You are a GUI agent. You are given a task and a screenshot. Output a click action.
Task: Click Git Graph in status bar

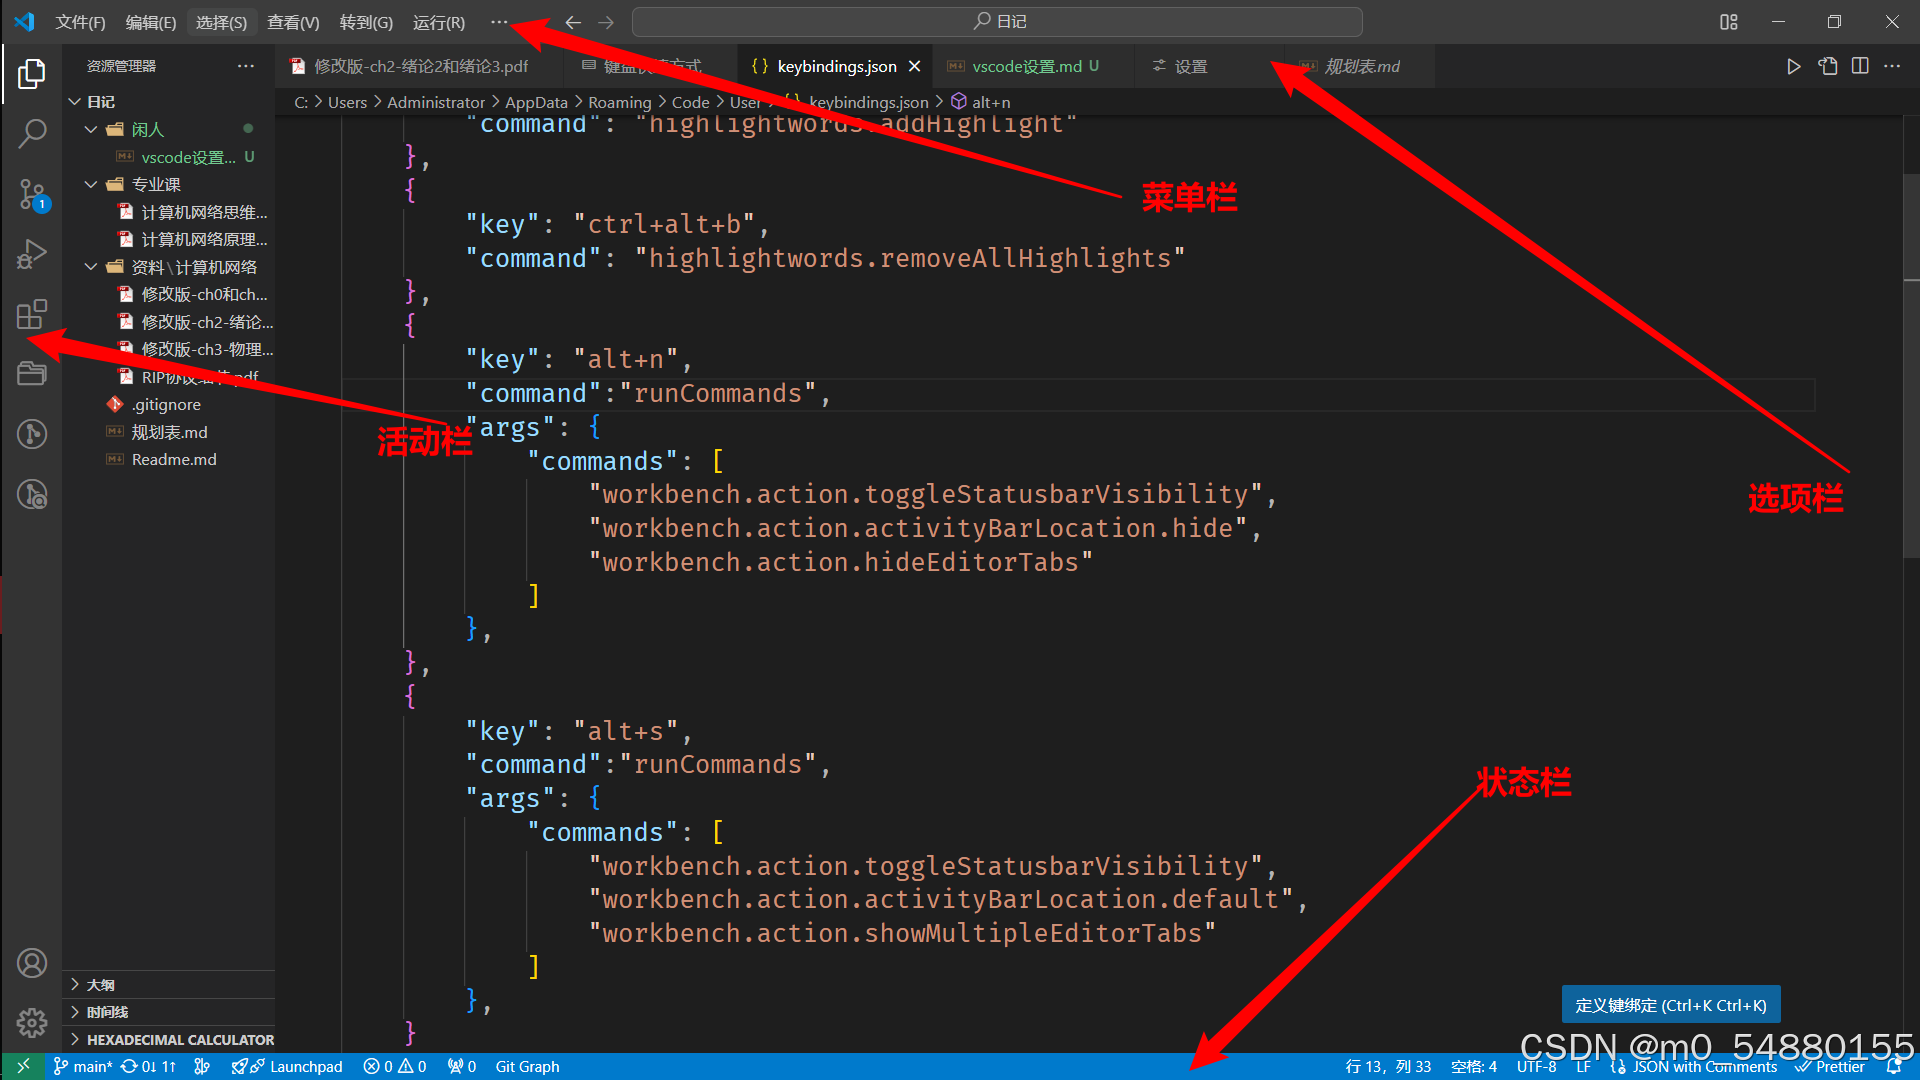(527, 1067)
